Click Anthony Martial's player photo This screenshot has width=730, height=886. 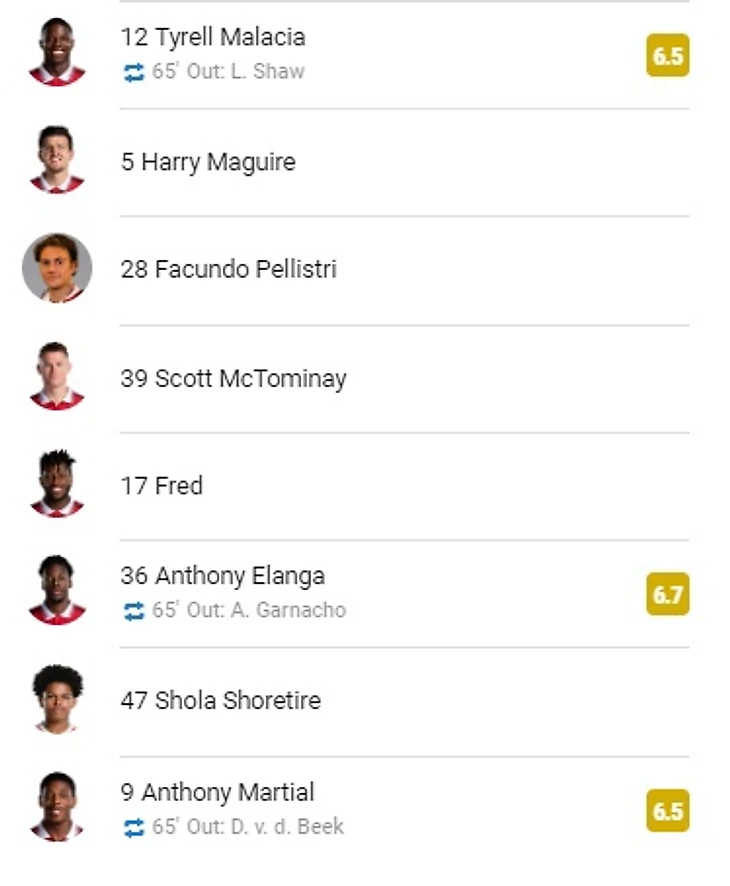point(57,807)
